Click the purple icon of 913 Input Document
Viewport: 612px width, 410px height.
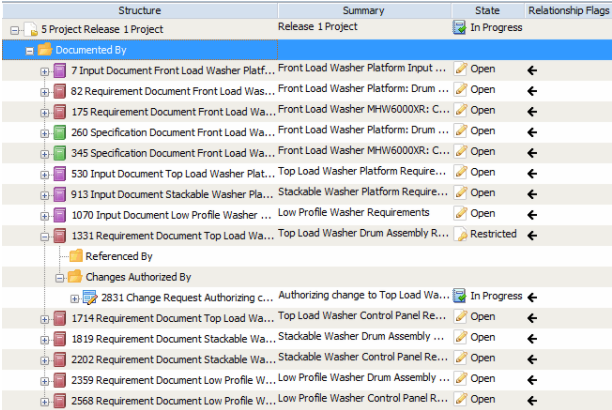pos(60,194)
